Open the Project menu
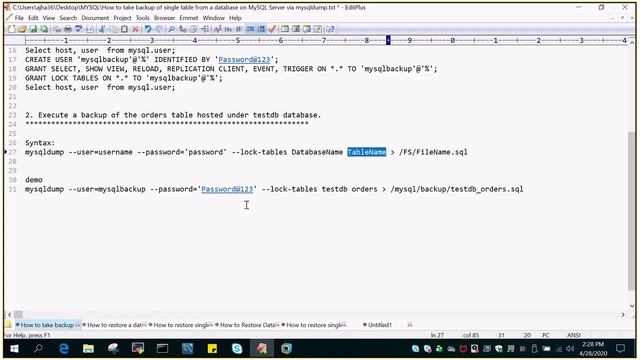The width and height of the screenshot is (640, 360). click(x=122, y=18)
